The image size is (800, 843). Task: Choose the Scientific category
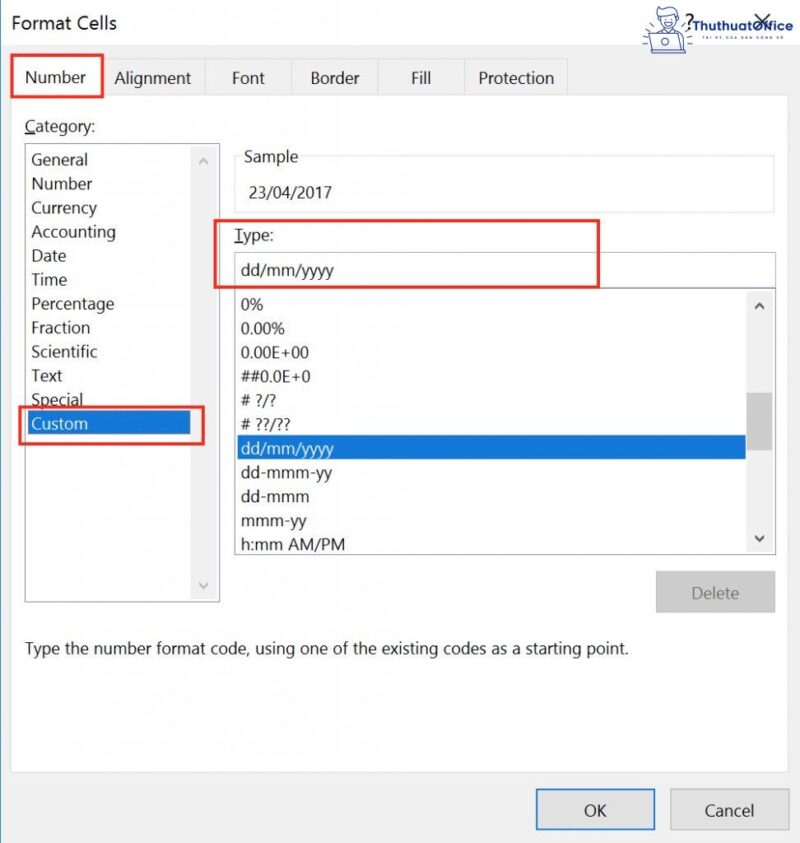pos(64,351)
